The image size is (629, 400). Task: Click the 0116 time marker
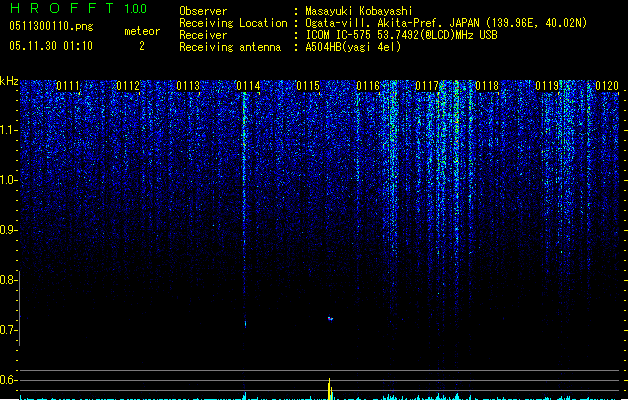[368, 86]
